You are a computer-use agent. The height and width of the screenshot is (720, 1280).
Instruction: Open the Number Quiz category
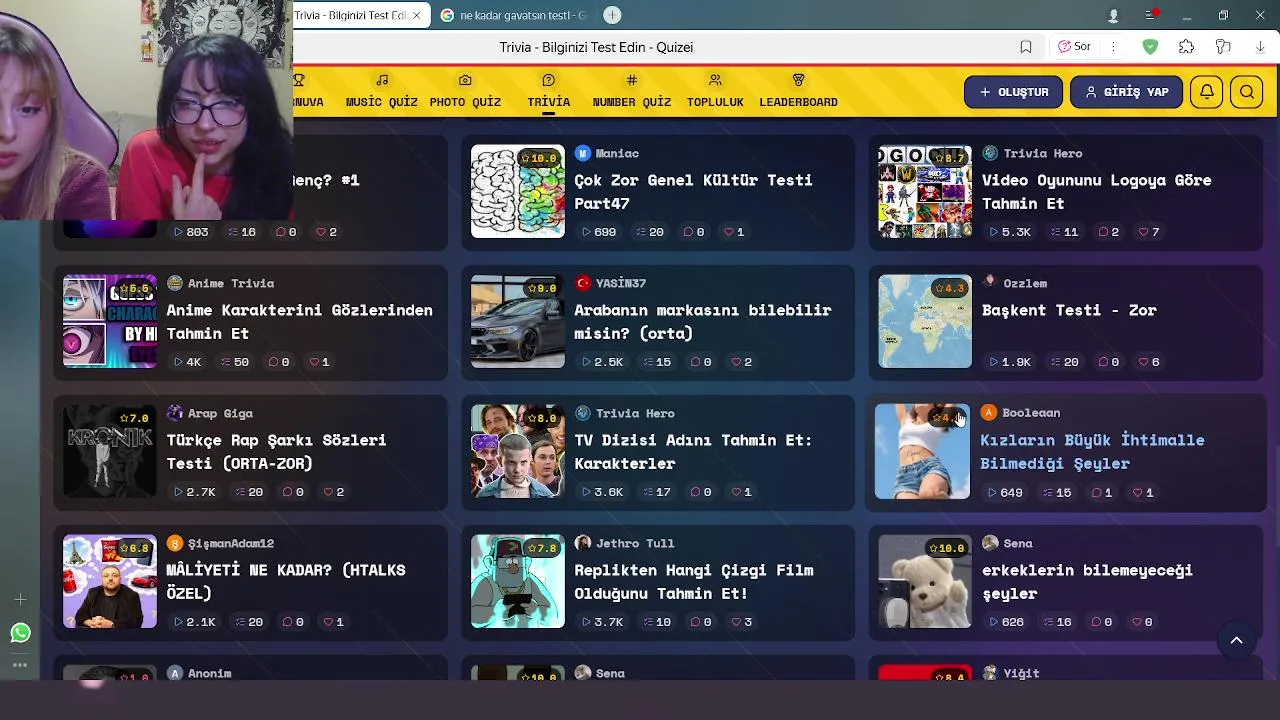(x=631, y=91)
